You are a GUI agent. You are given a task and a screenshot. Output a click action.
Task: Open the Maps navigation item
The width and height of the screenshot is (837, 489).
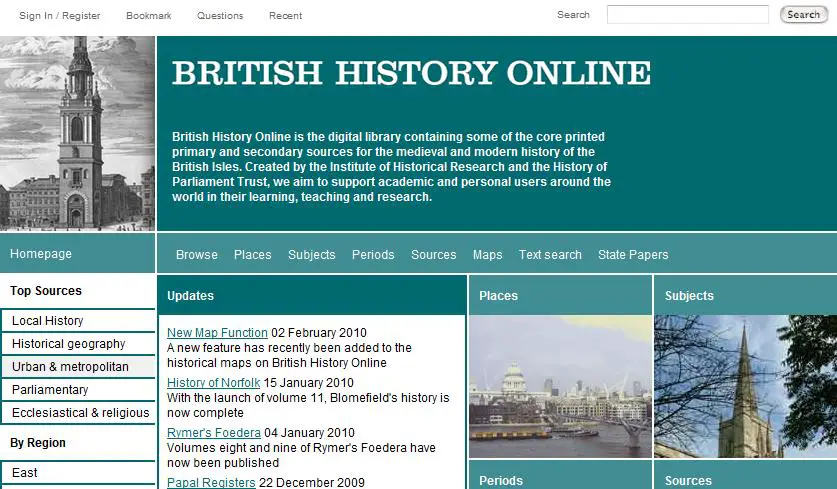[x=487, y=255]
